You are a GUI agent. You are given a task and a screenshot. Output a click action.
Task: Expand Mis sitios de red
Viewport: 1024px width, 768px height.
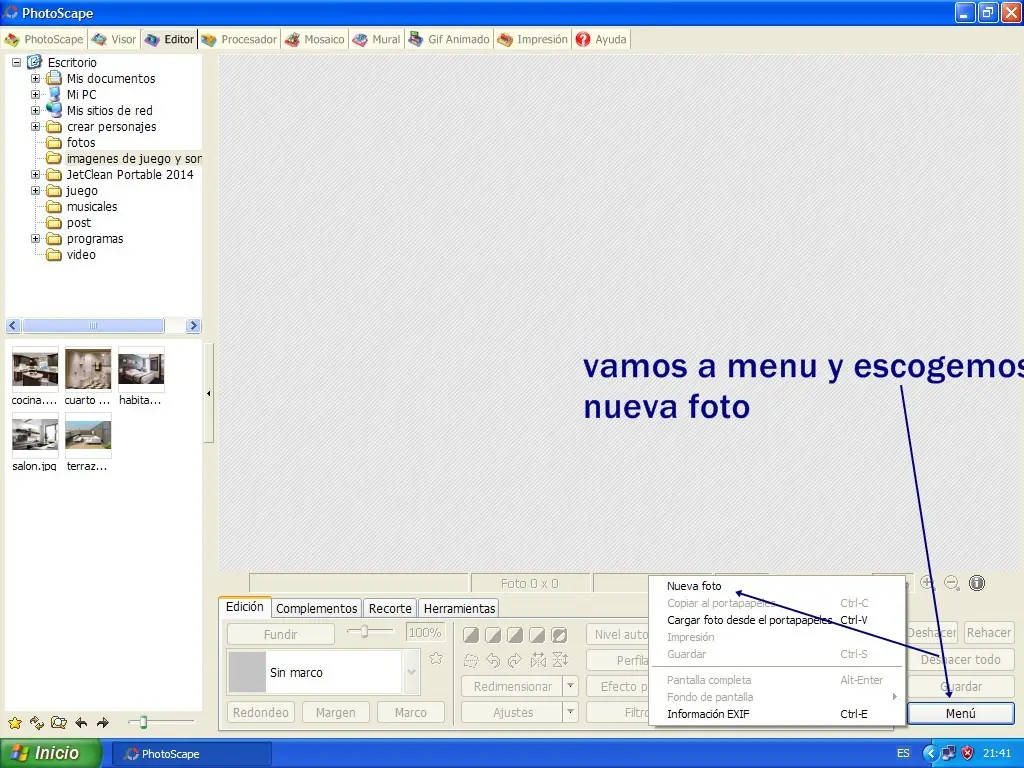(35, 110)
